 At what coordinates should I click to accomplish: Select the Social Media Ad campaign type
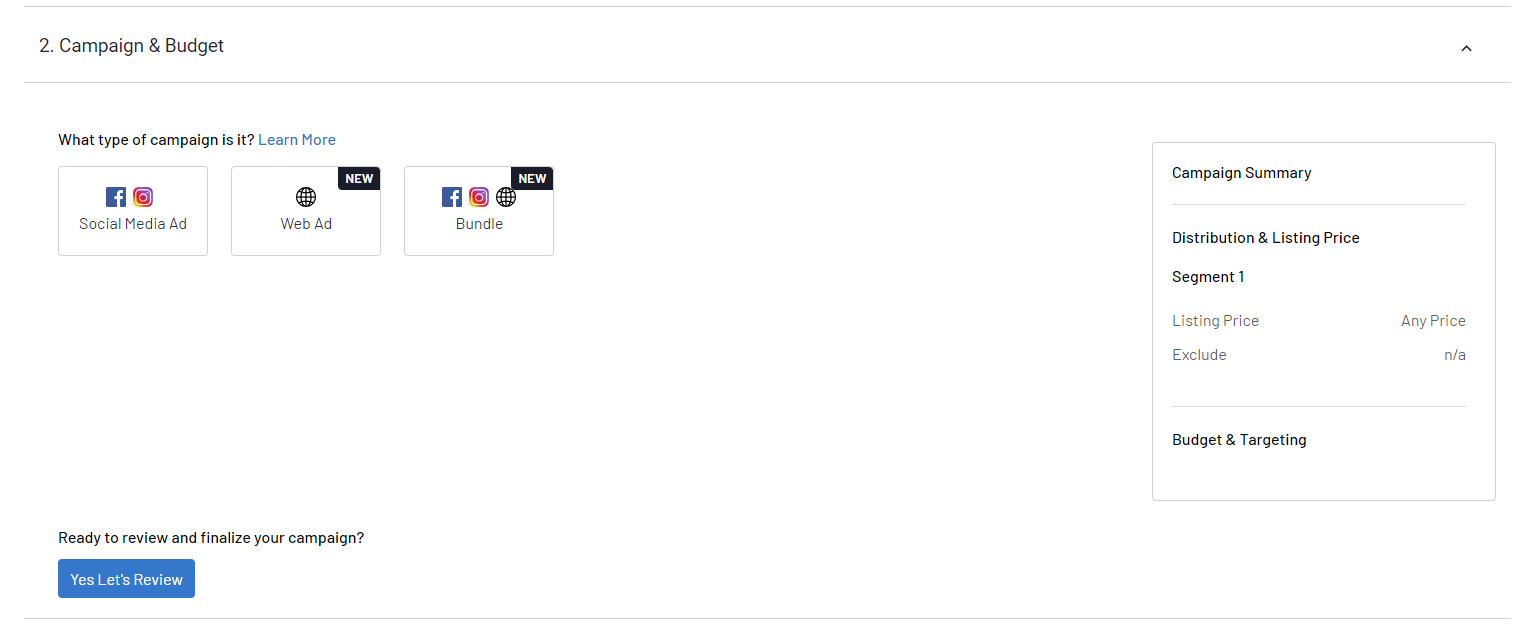(x=133, y=211)
